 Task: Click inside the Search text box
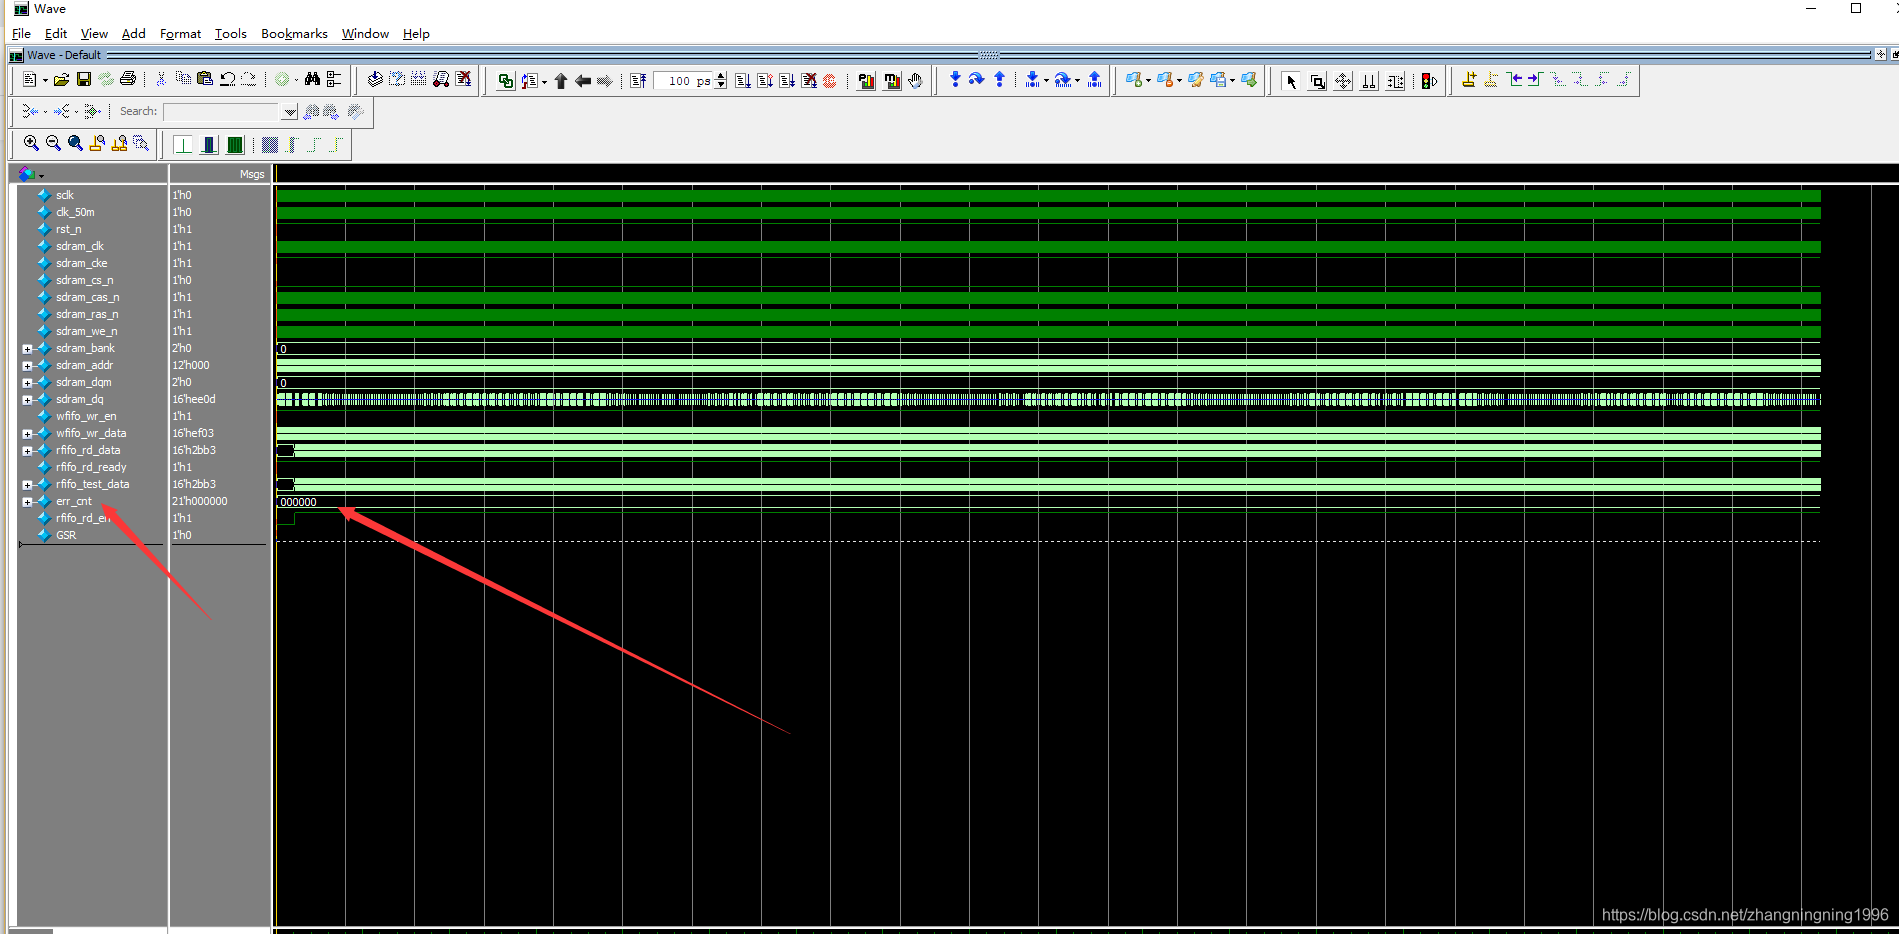pyautogui.click(x=221, y=111)
